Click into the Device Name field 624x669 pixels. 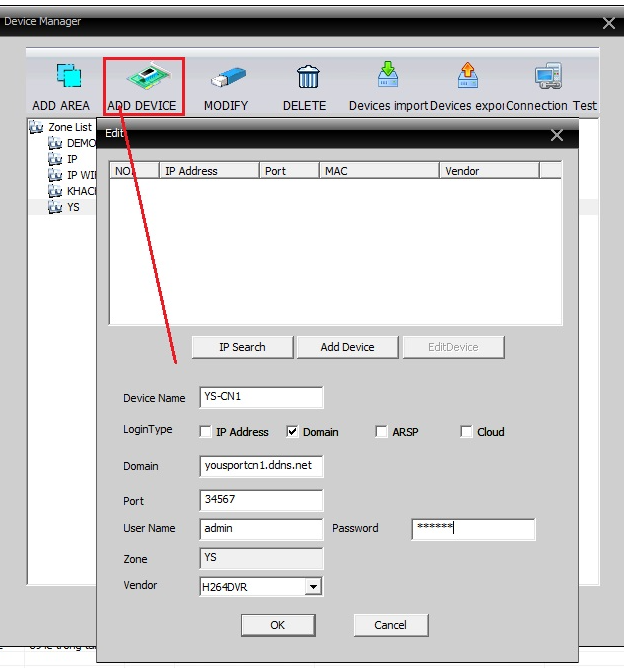pyautogui.click(x=261, y=397)
